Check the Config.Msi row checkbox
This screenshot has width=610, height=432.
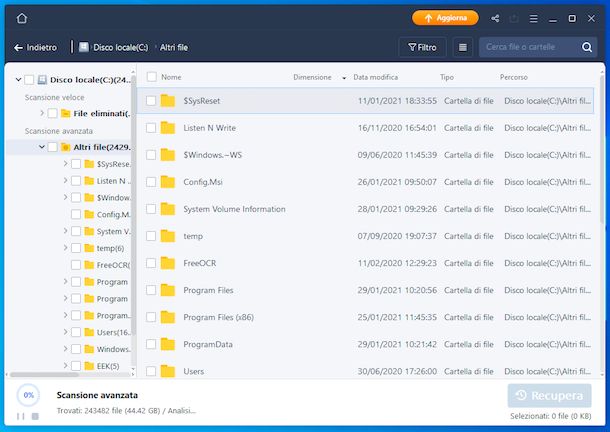click(151, 182)
